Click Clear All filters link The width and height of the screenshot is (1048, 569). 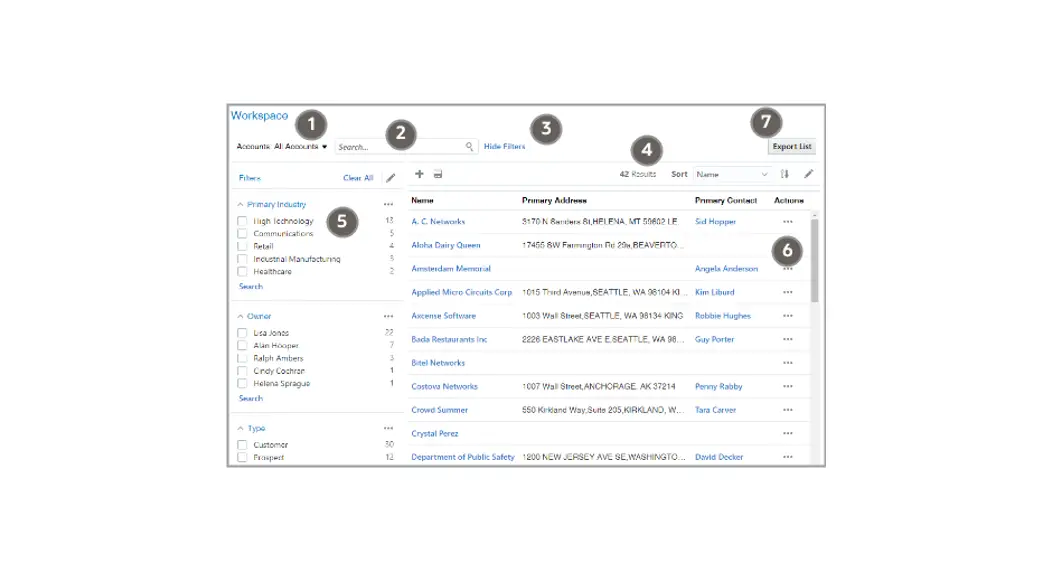(358, 178)
